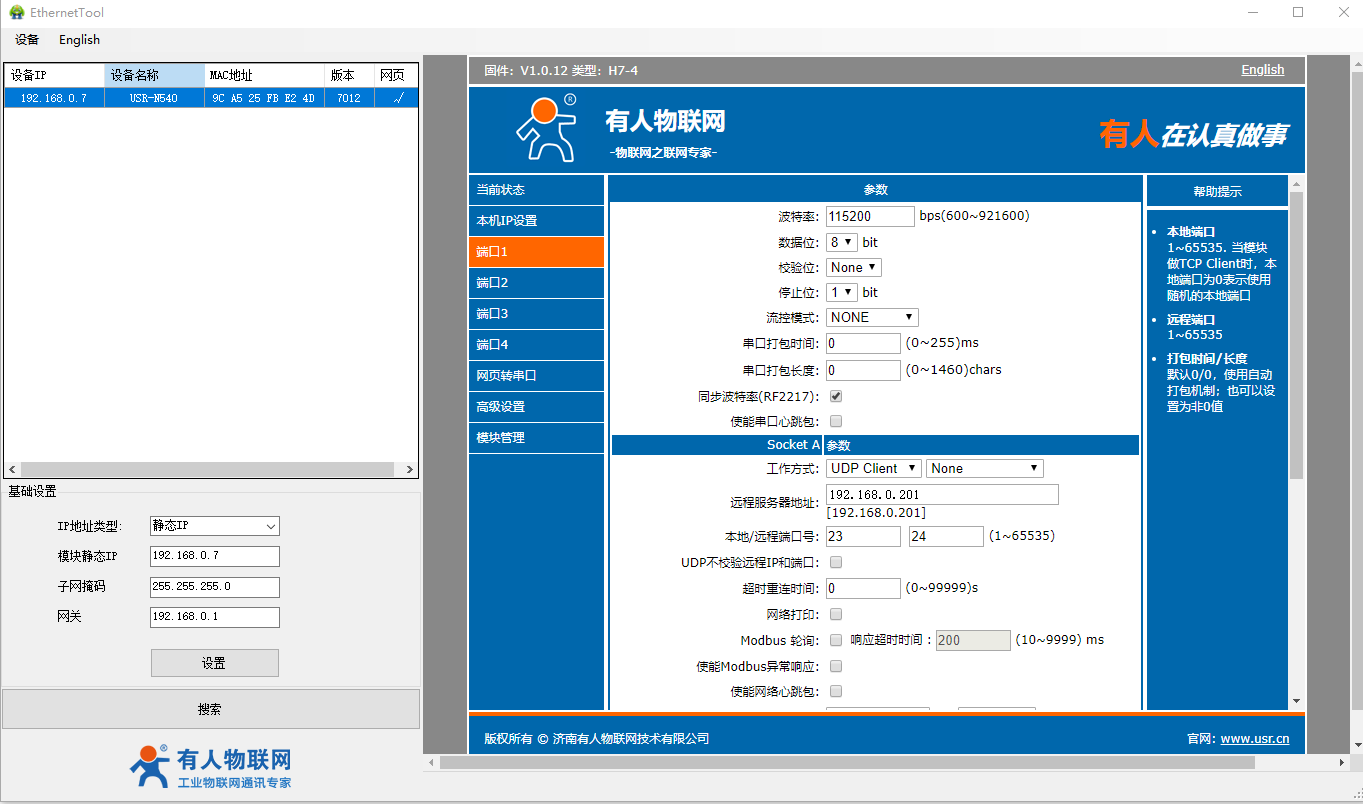Click the baud rate input field
1363x804 pixels.
869,216
